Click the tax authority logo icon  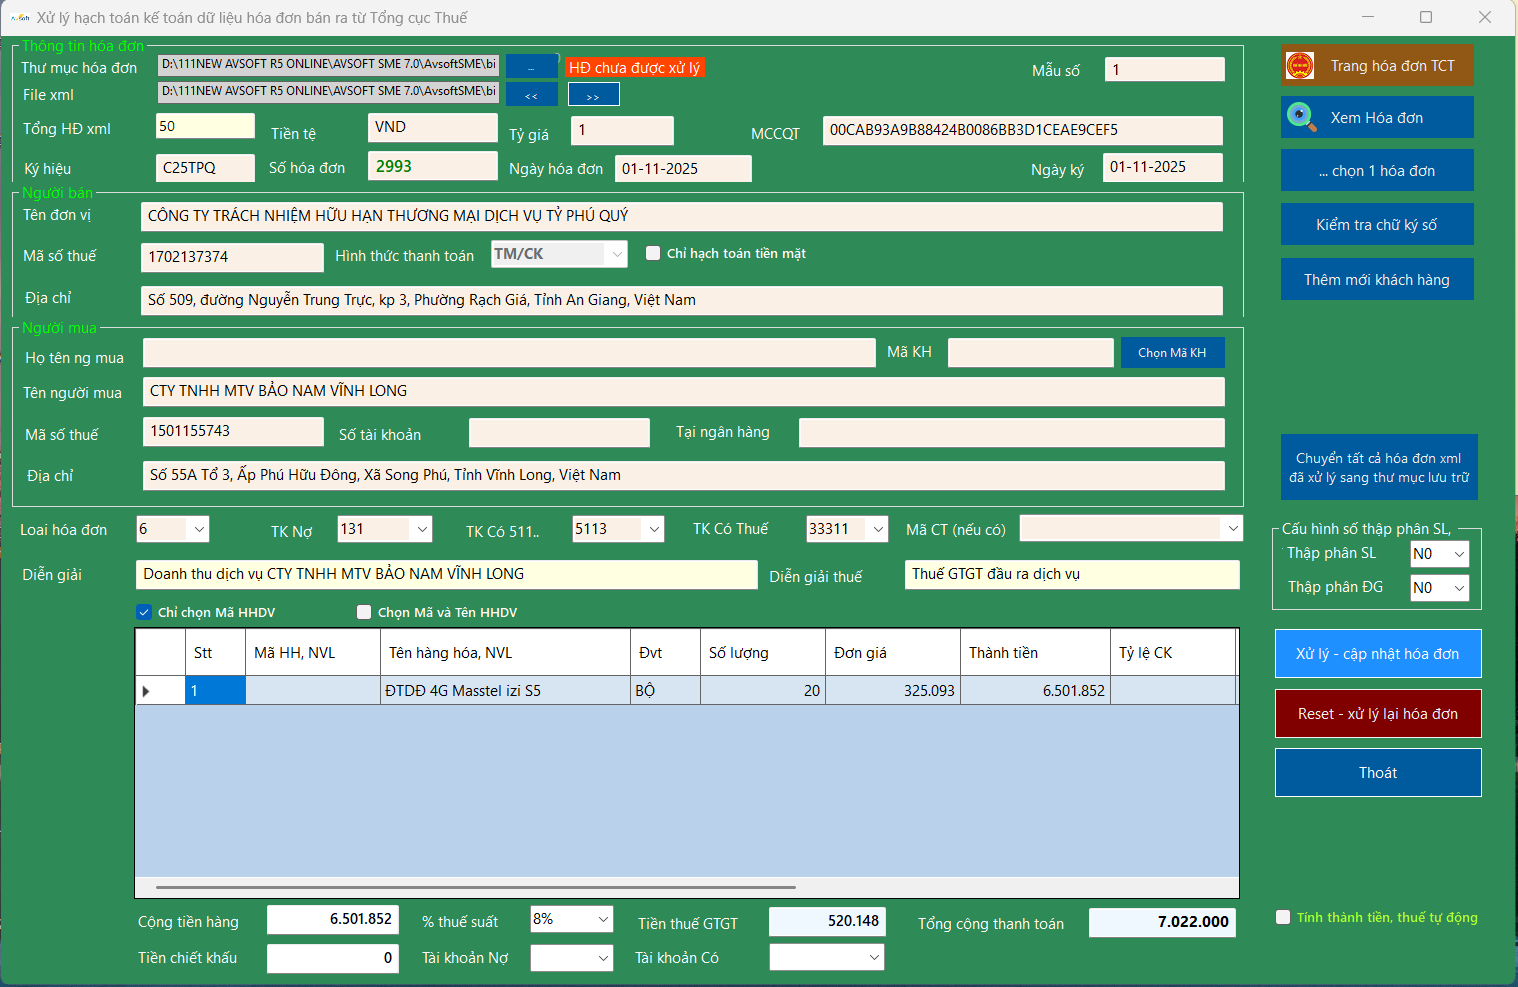point(1300,66)
